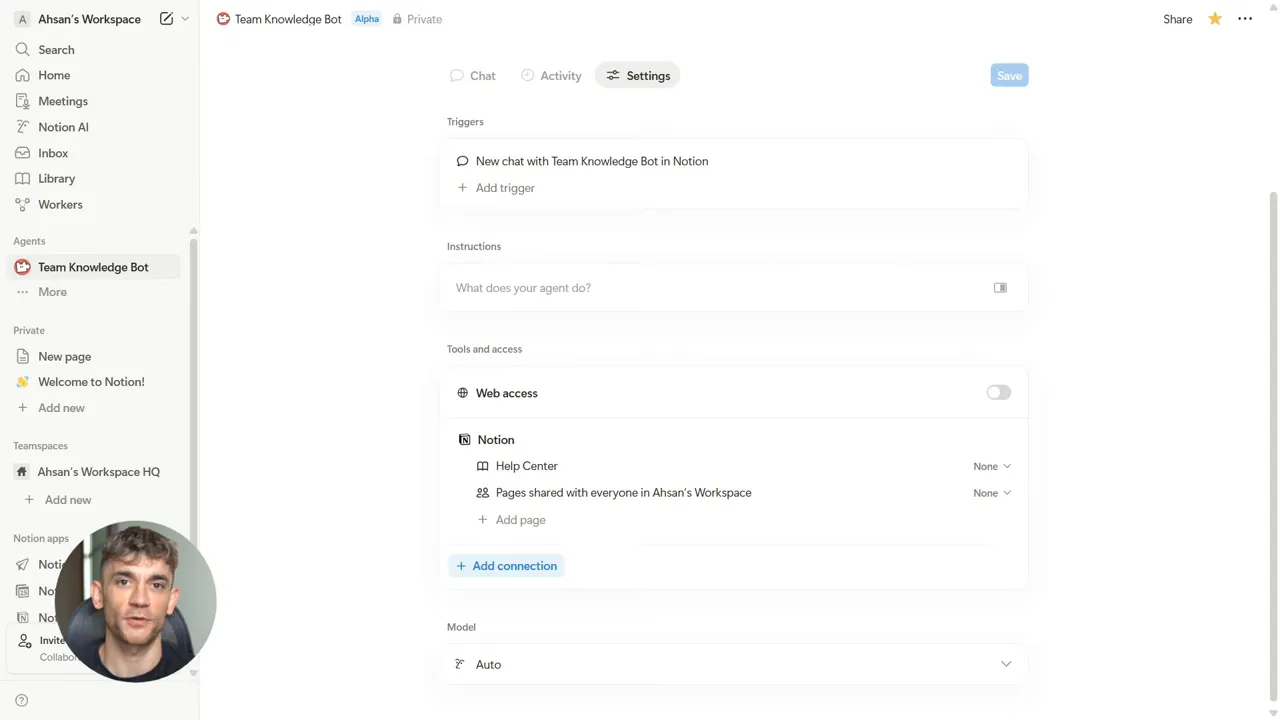Open help question mark icon
Viewport: 1280px width, 720px height.
[x=22, y=701]
